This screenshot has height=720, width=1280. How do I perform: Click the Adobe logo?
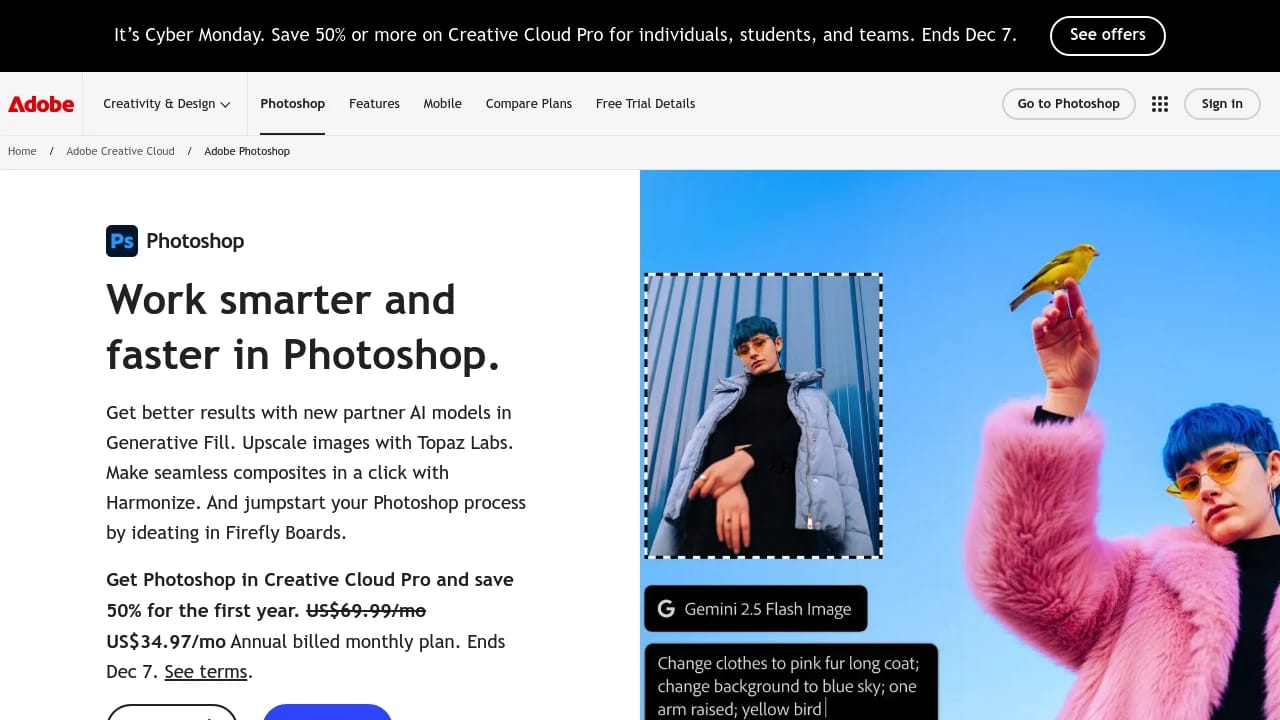point(40,103)
